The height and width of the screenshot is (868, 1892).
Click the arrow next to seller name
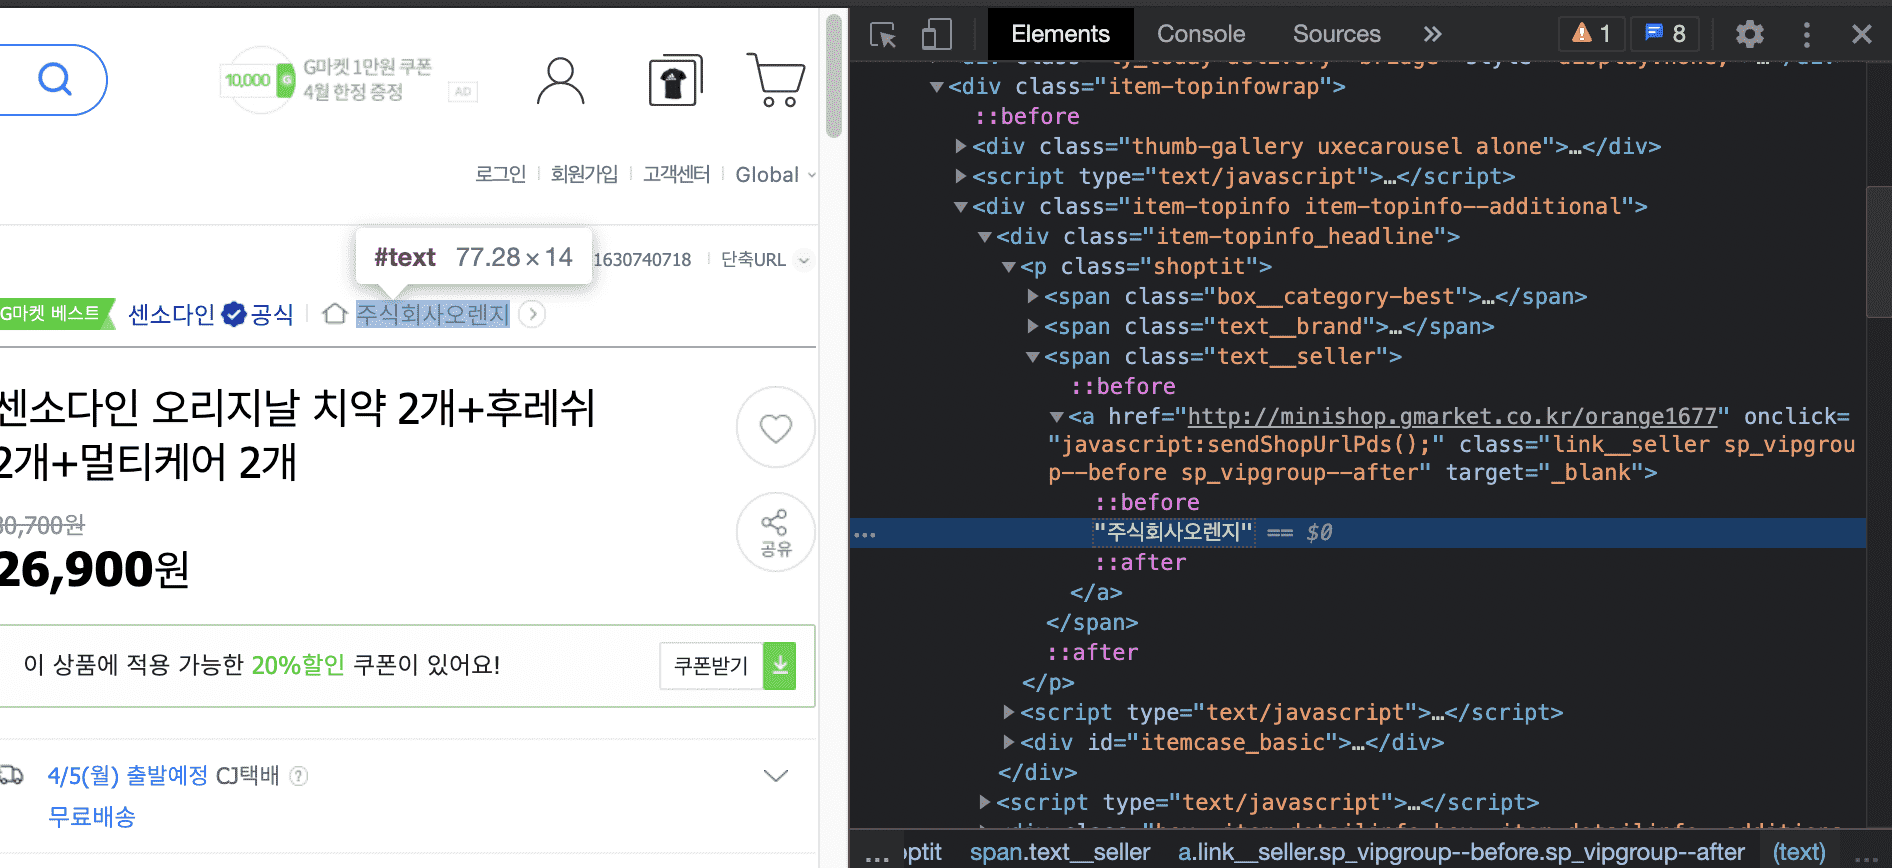tap(533, 314)
